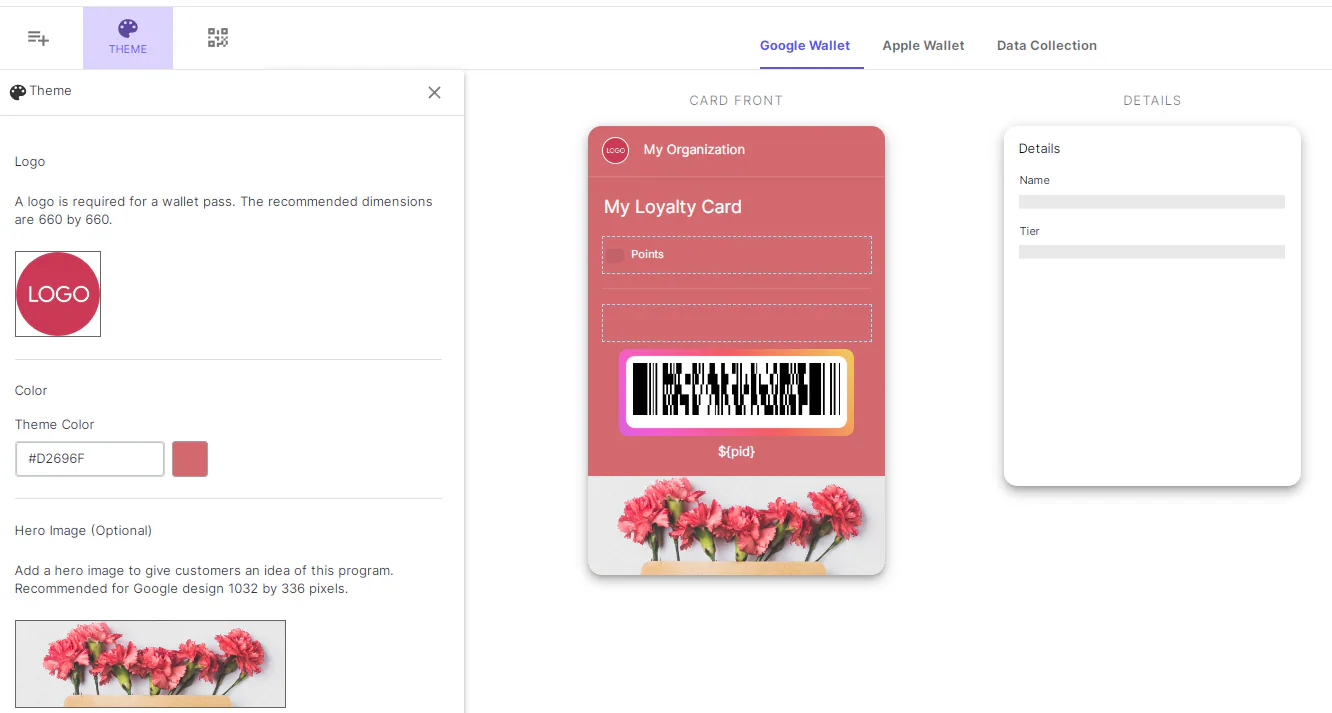Screen dimensions: 1332x713
Task: Click the LOGO image thumbnail in Theme panel
Action: point(58,294)
